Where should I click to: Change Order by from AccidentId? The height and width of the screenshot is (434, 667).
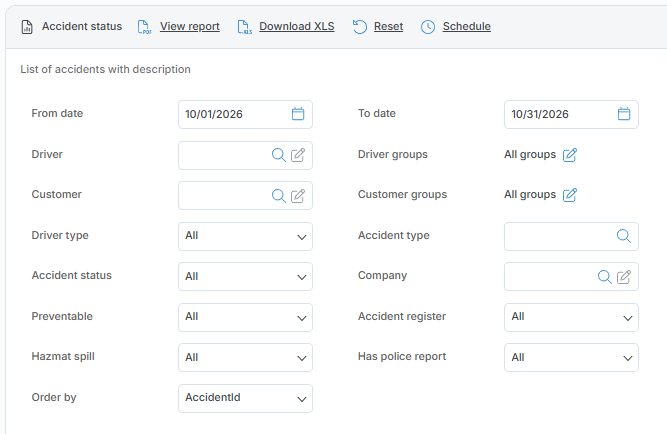click(x=245, y=398)
